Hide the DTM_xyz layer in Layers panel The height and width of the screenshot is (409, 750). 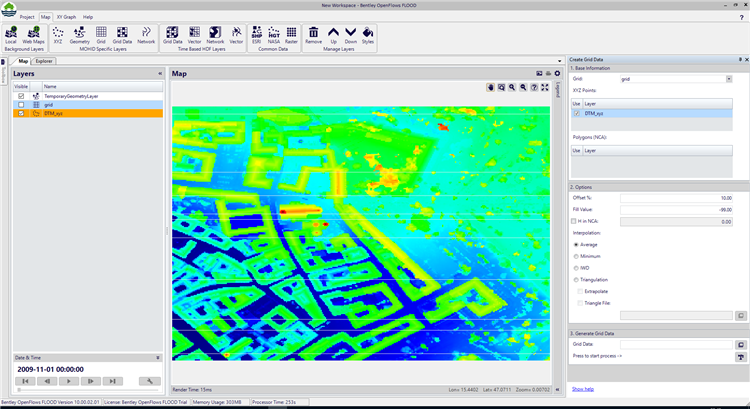click(21, 113)
